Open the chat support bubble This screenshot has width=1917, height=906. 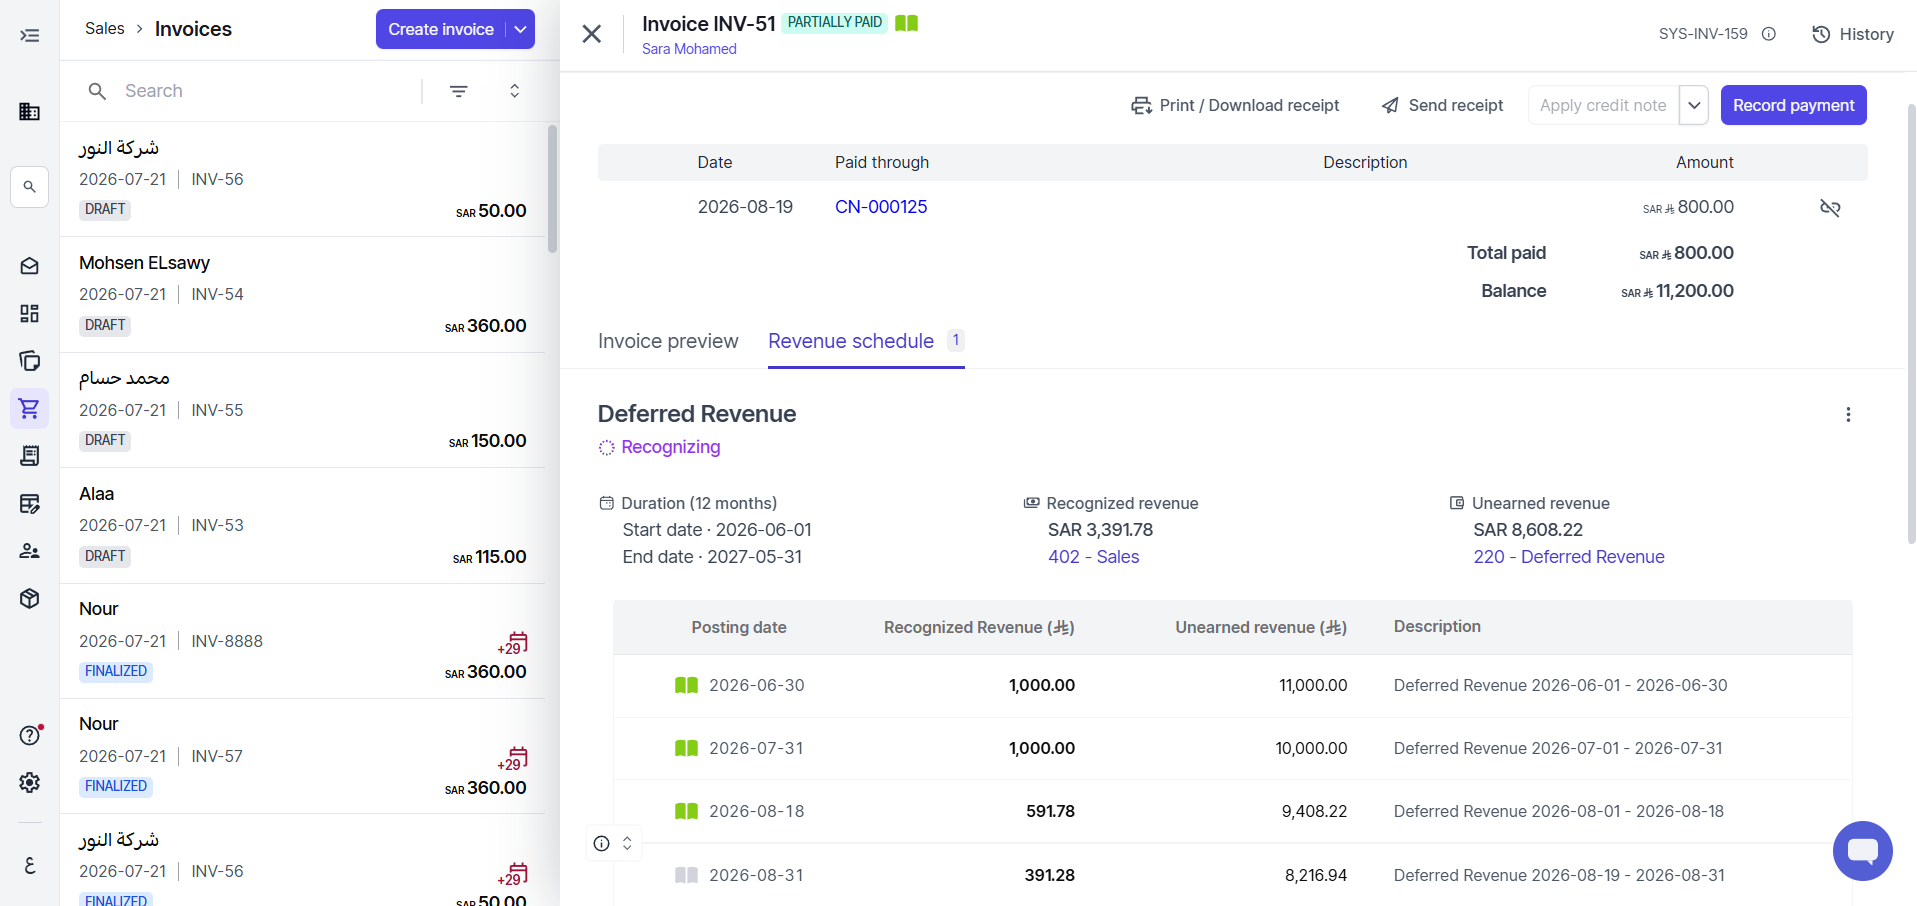click(x=1862, y=851)
